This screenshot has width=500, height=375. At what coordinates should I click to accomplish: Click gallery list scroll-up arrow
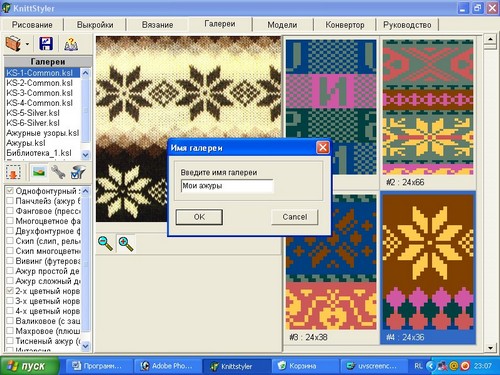click(x=86, y=73)
